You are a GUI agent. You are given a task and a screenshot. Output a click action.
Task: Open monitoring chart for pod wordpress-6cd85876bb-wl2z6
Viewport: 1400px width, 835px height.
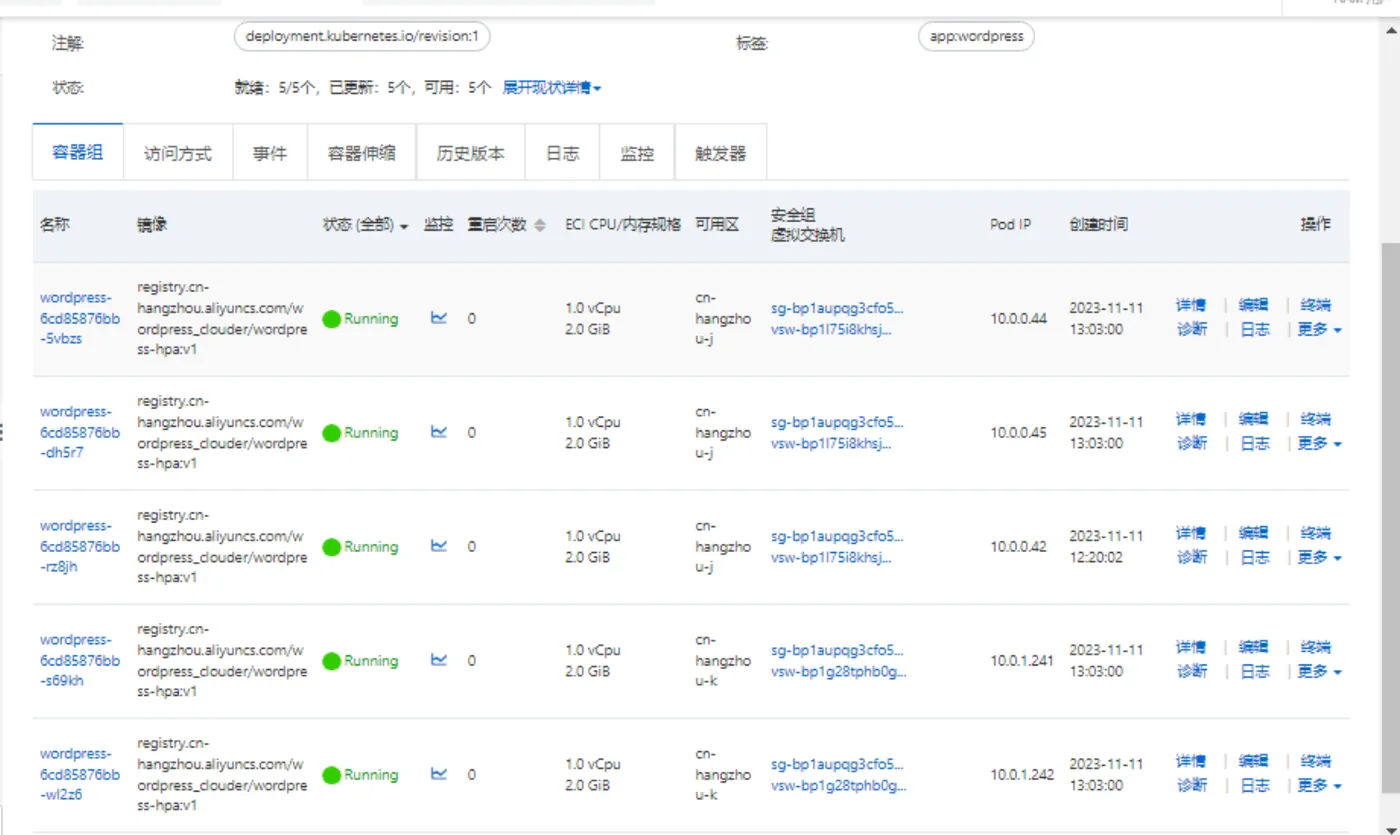(438, 774)
